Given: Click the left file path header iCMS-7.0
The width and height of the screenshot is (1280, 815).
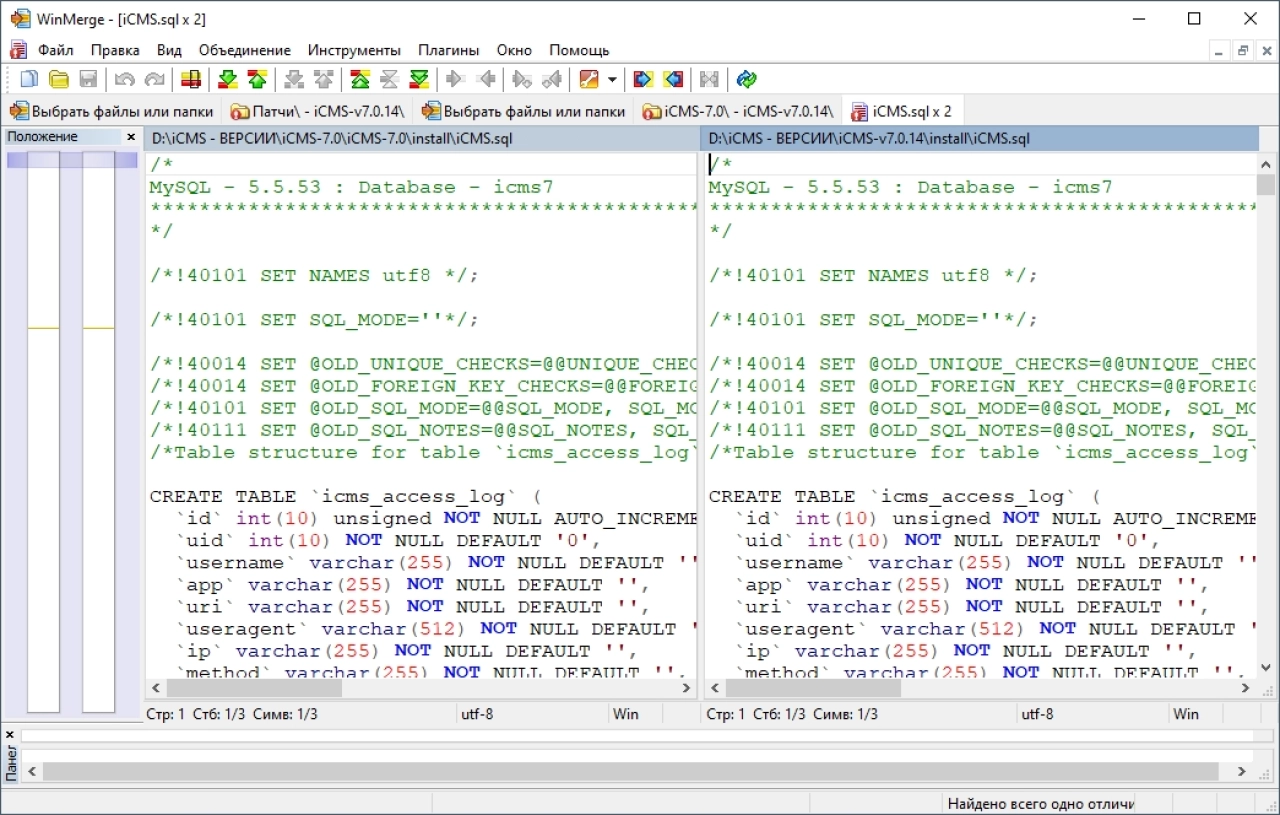Looking at the screenshot, I should 422,139.
